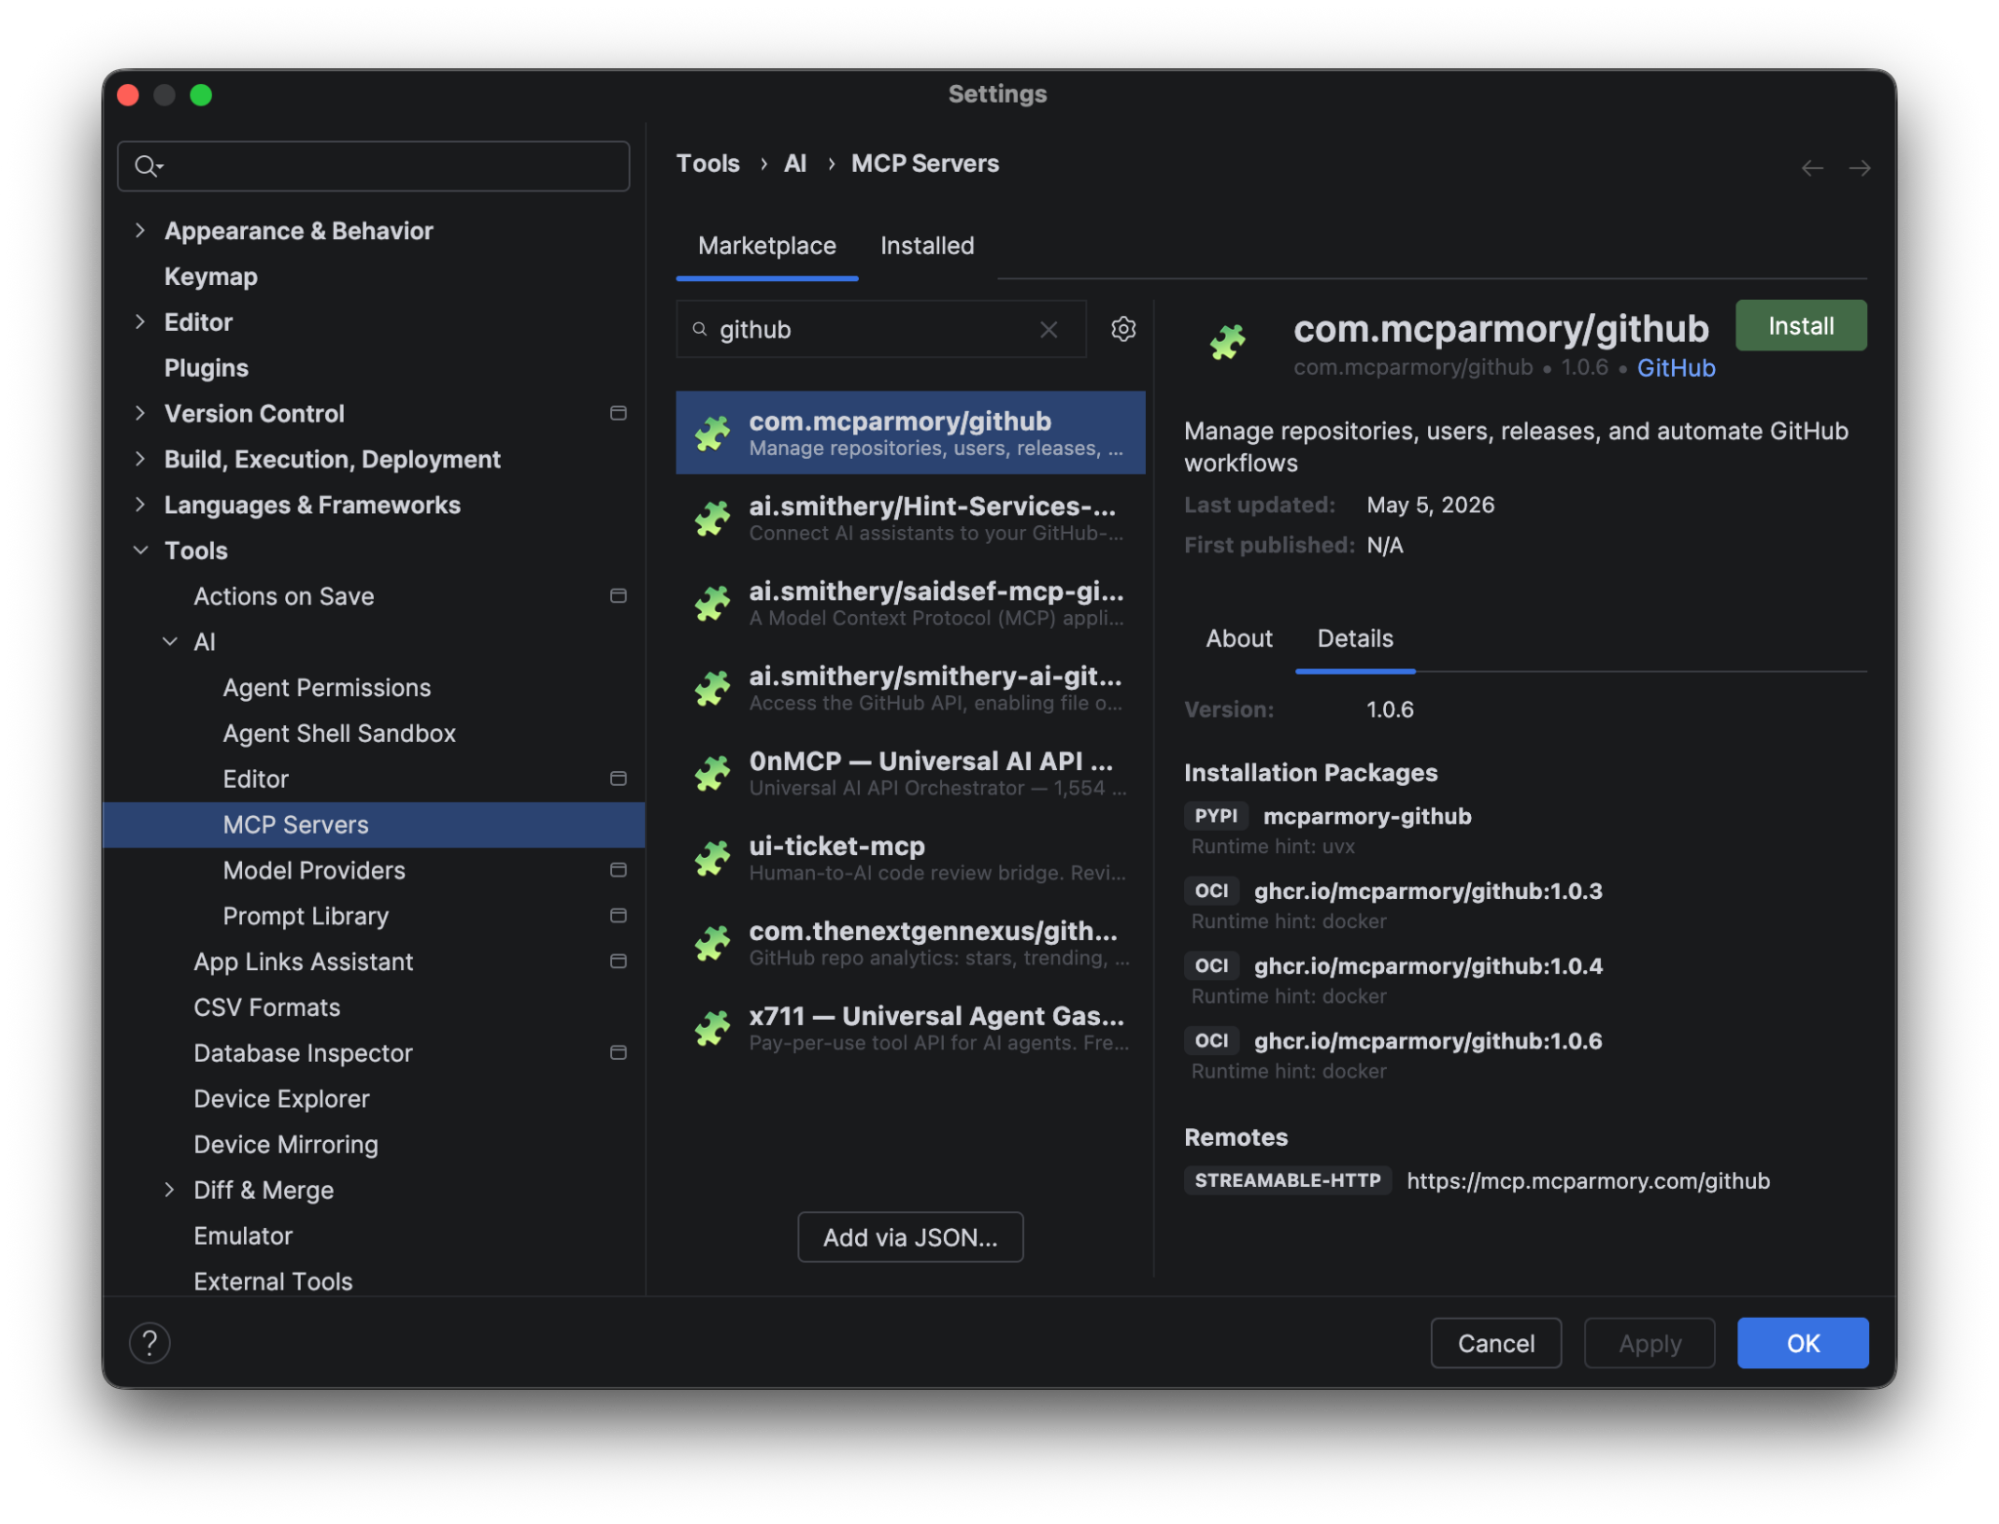
Task: Clear the github search field text
Action: (1048, 330)
